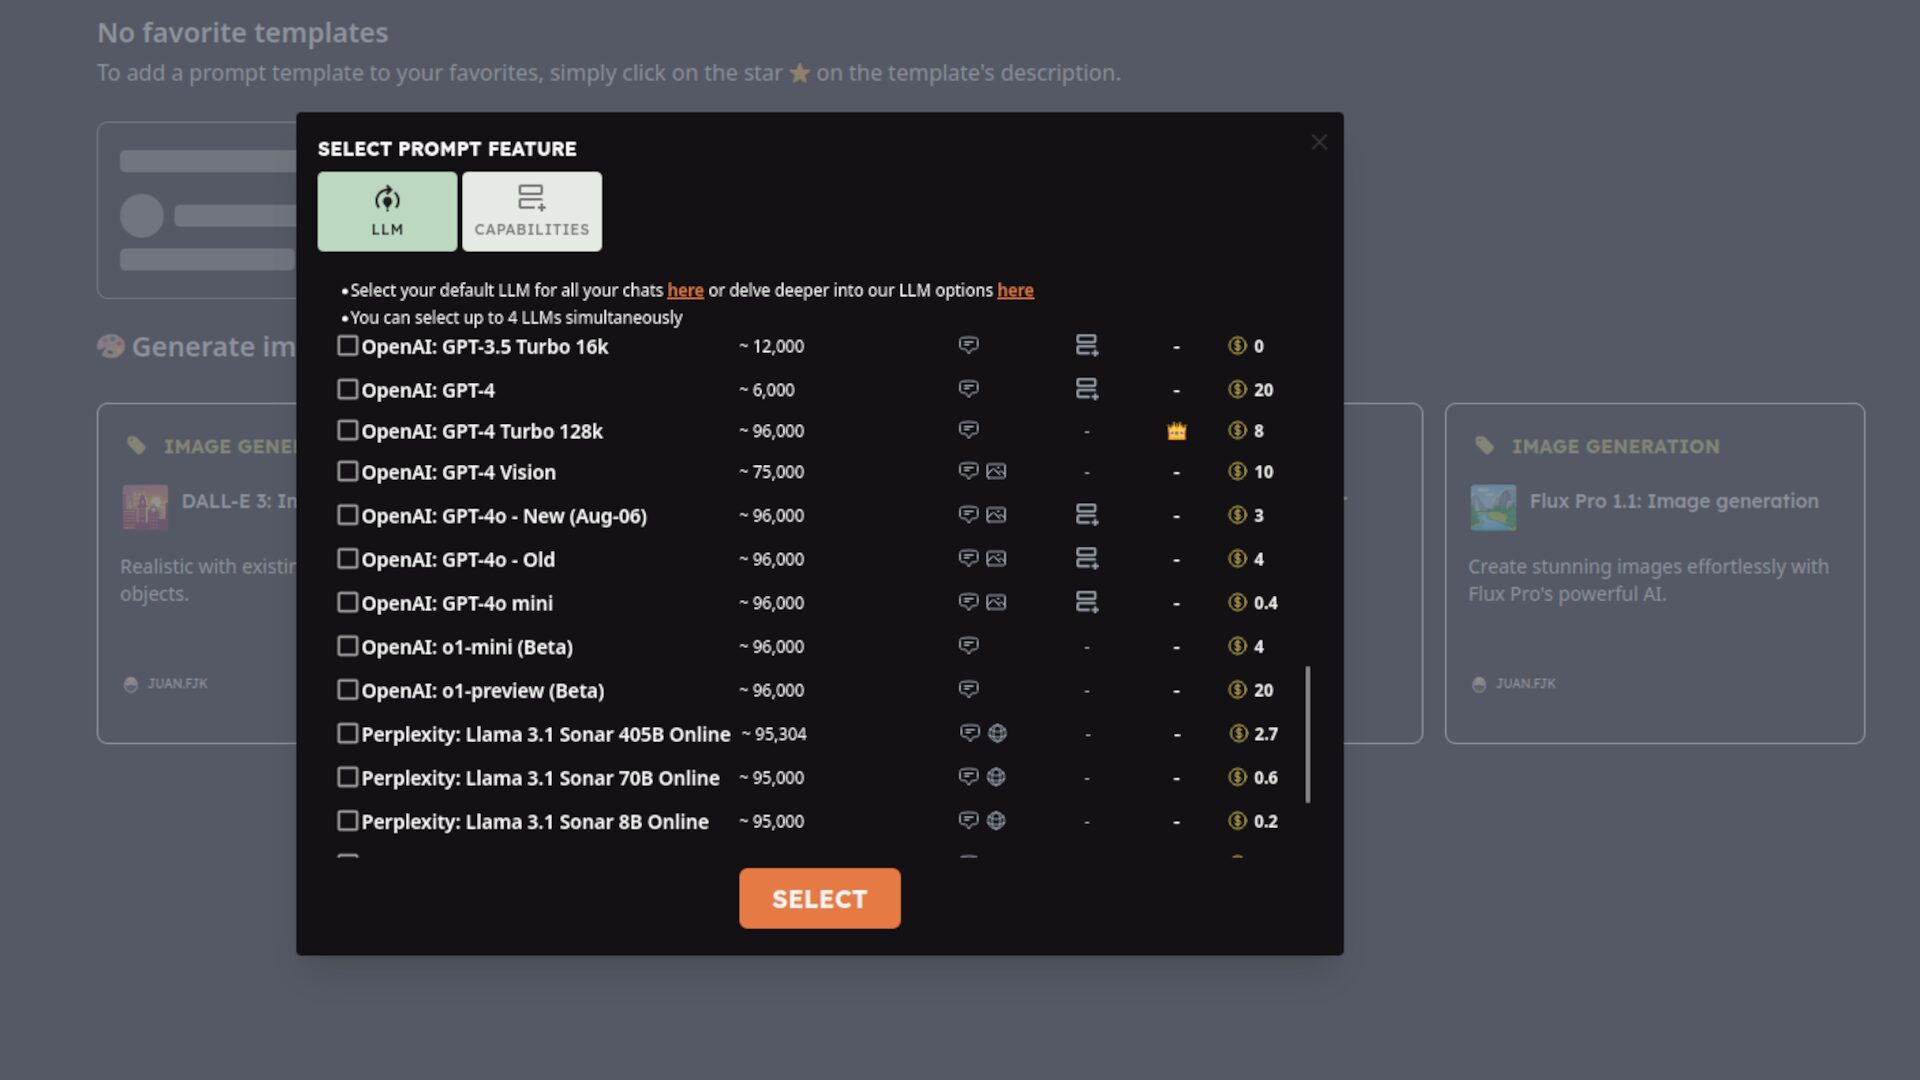Image resolution: width=1920 pixels, height=1080 pixels.
Task: Click the chat icon in GPT-4 Turbo 128k row
Action: [x=968, y=430]
